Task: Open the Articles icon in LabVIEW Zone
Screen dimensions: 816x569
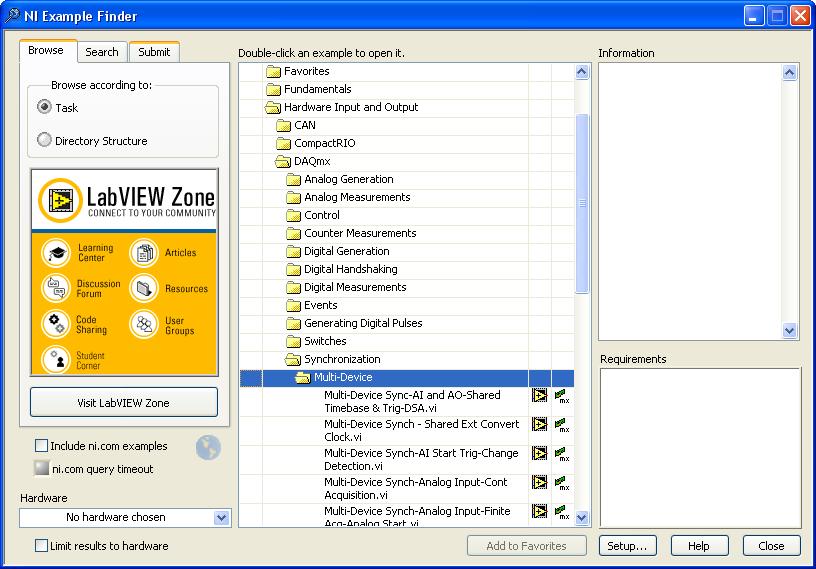Action: tap(144, 253)
